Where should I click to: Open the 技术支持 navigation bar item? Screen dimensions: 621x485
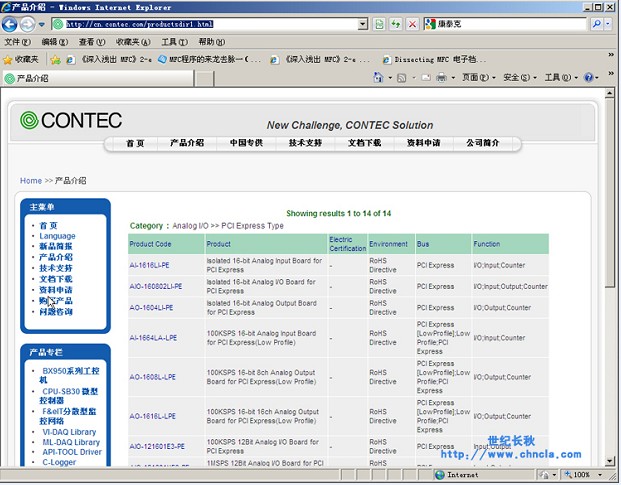point(305,143)
